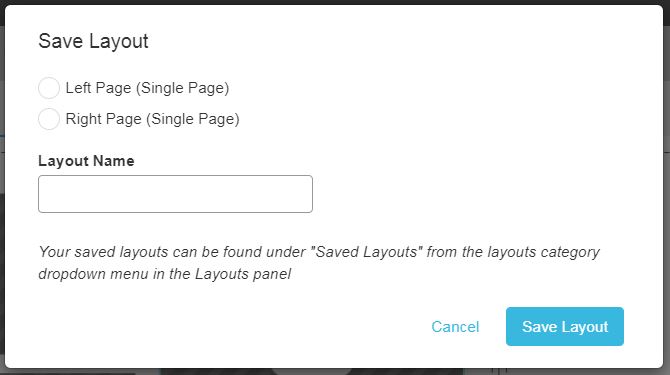Place cursor in the box under Layout Name
Image resolution: width=670 pixels, height=375 pixels.
click(175, 194)
